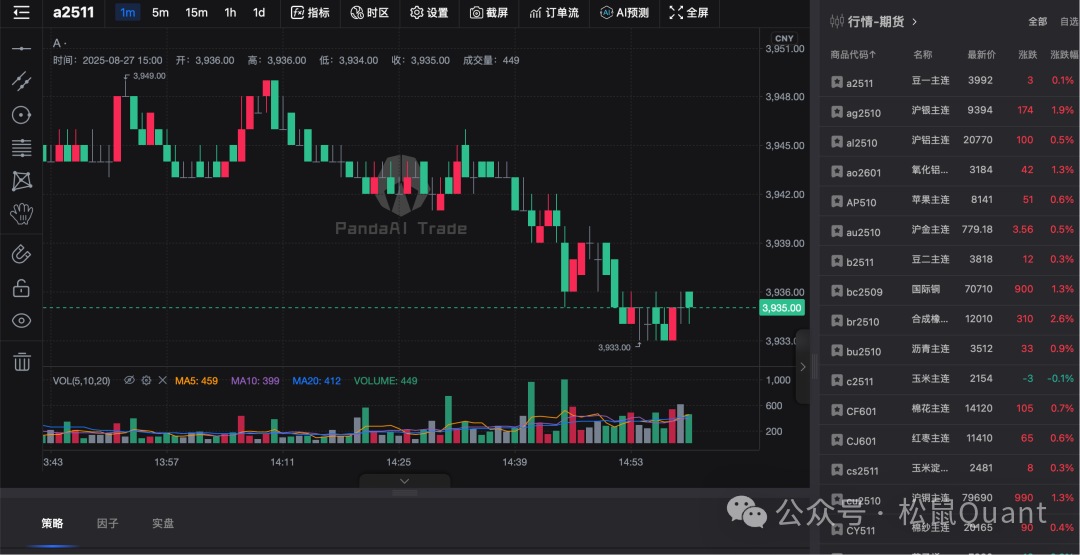Expand the 行情-期货 market selector
This screenshot has width=1080, height=555.
pyautogui.click(x=915, y=21)
